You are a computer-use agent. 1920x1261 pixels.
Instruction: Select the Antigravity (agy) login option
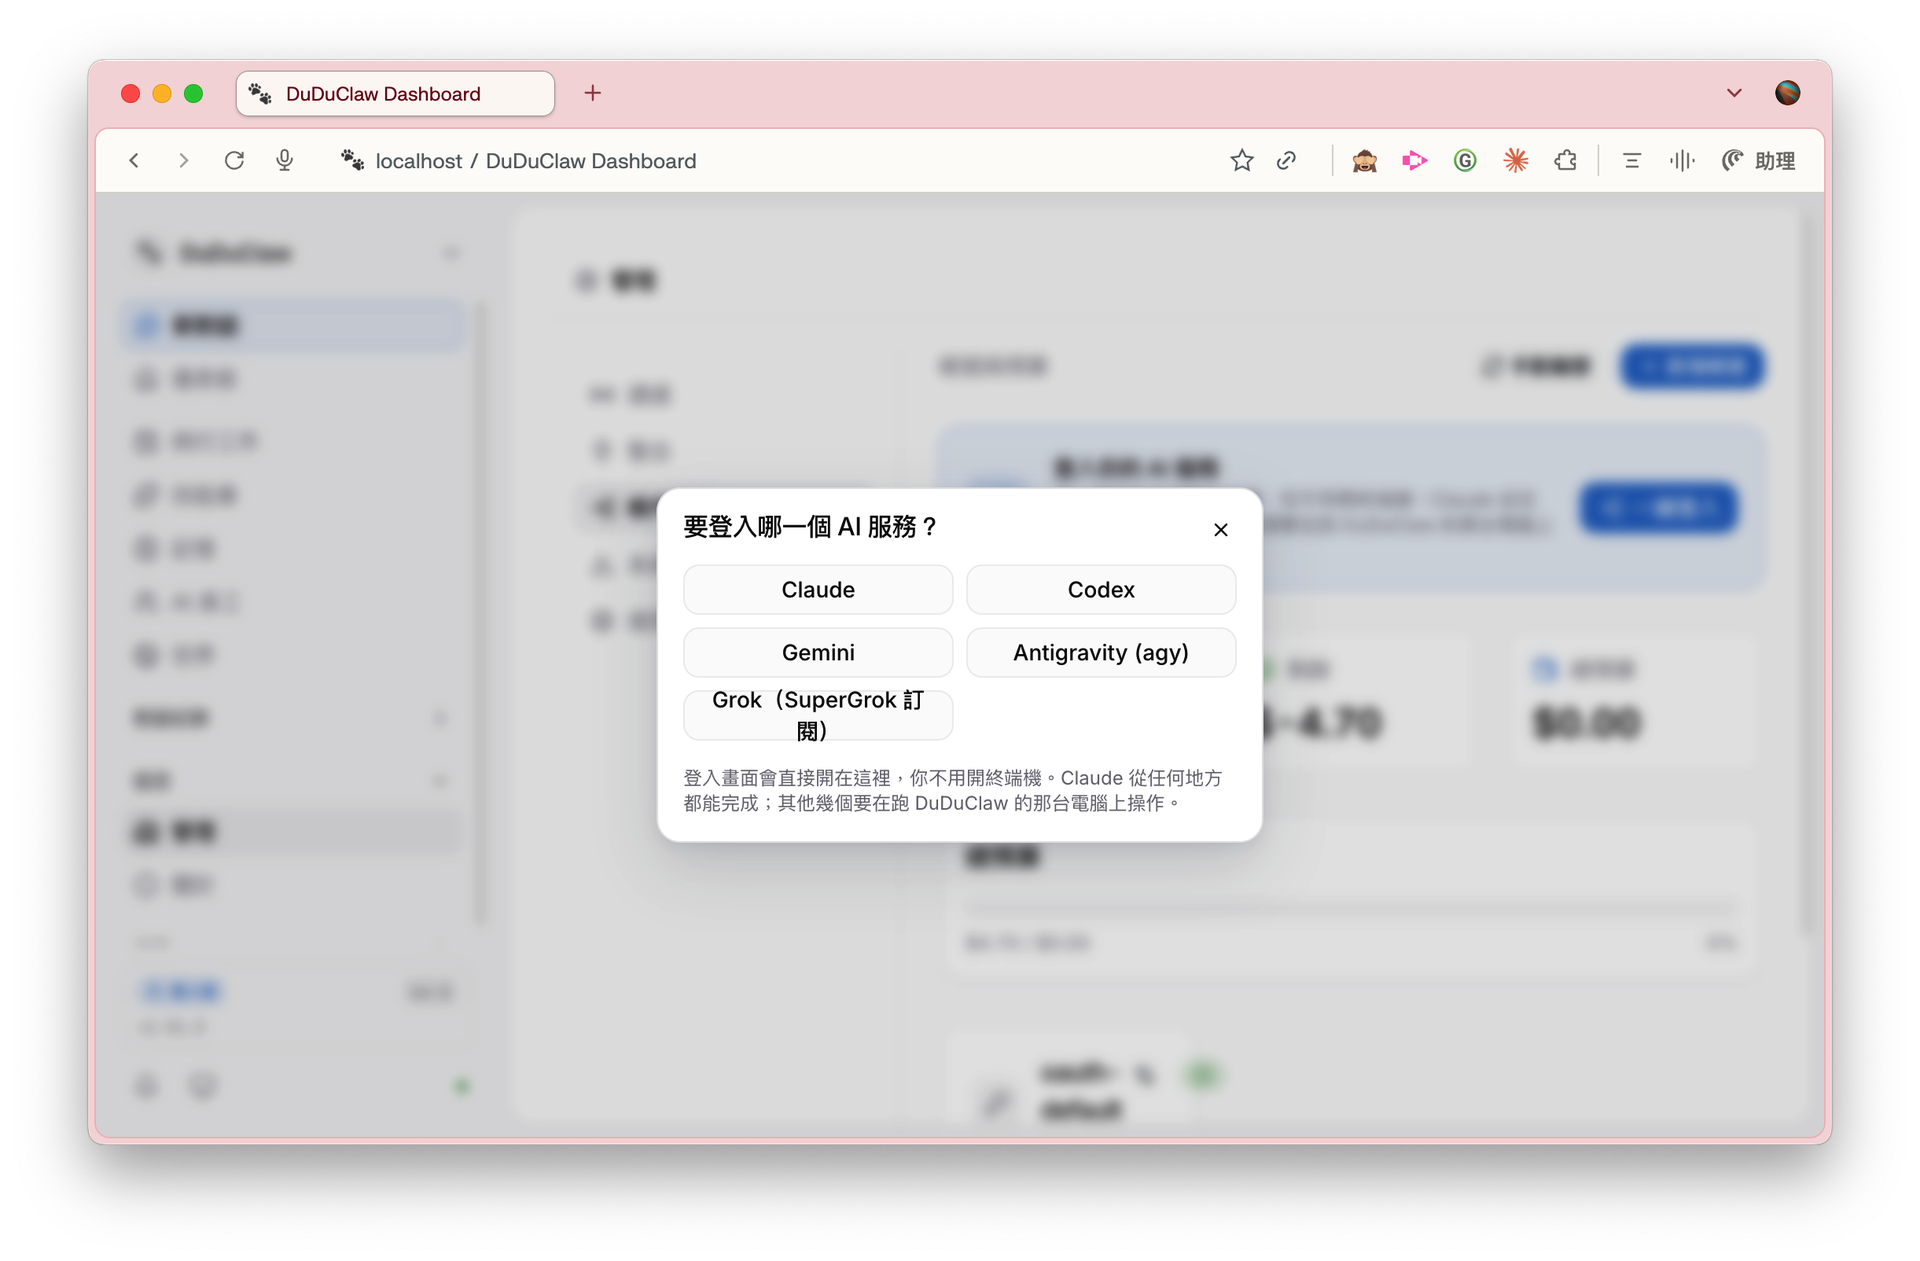[x=1101, y=653]
